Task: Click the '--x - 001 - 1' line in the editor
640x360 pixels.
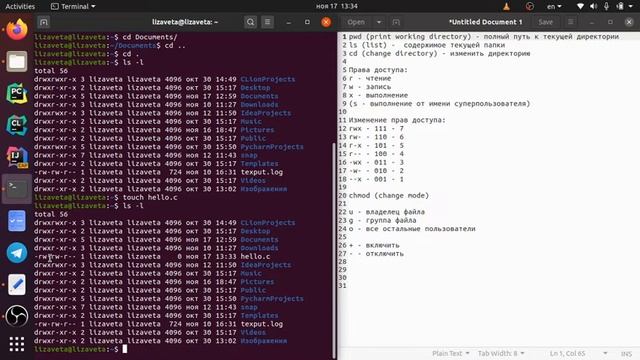Action: pos(376,179)
